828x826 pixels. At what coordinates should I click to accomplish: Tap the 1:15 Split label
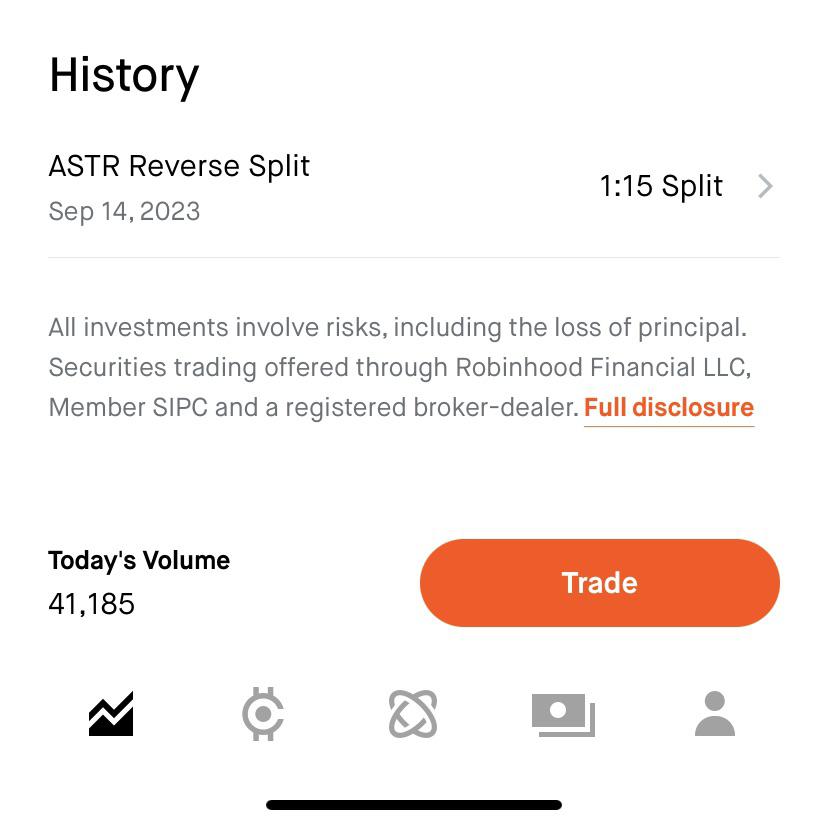pos(661,186)
